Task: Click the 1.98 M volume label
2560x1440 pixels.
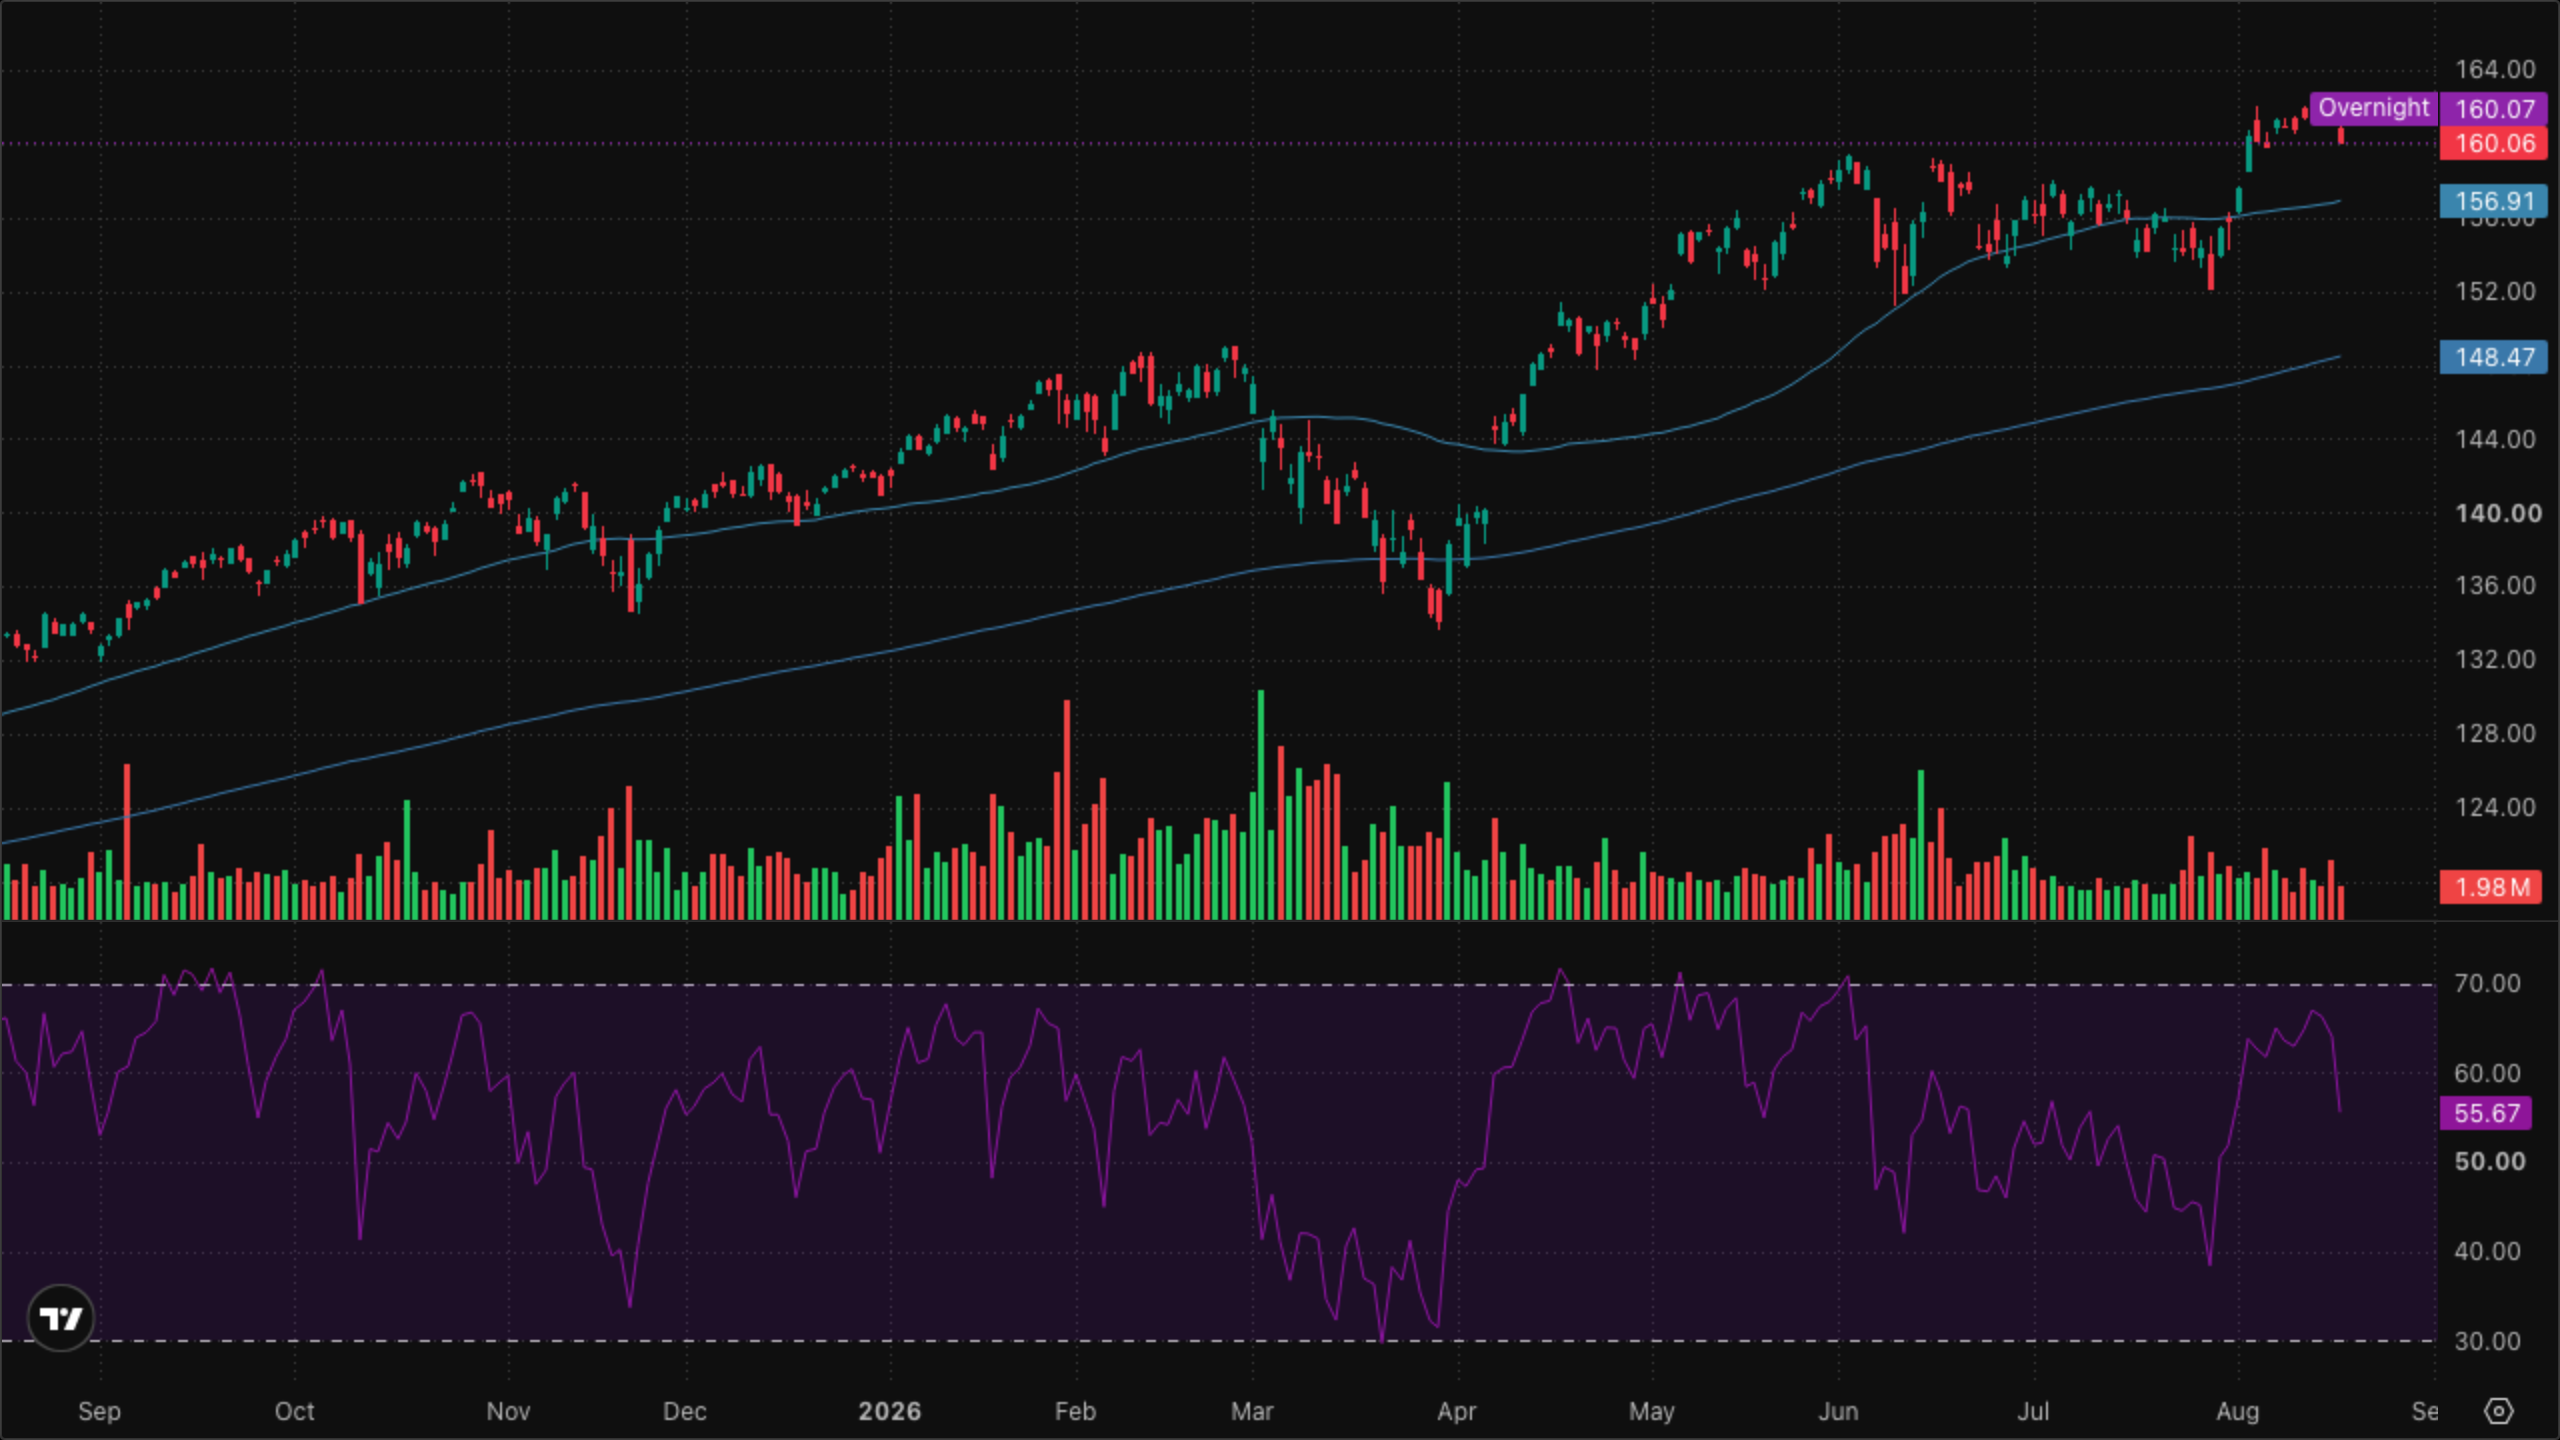Action: pyautogui.click(x=2491, y=887)
